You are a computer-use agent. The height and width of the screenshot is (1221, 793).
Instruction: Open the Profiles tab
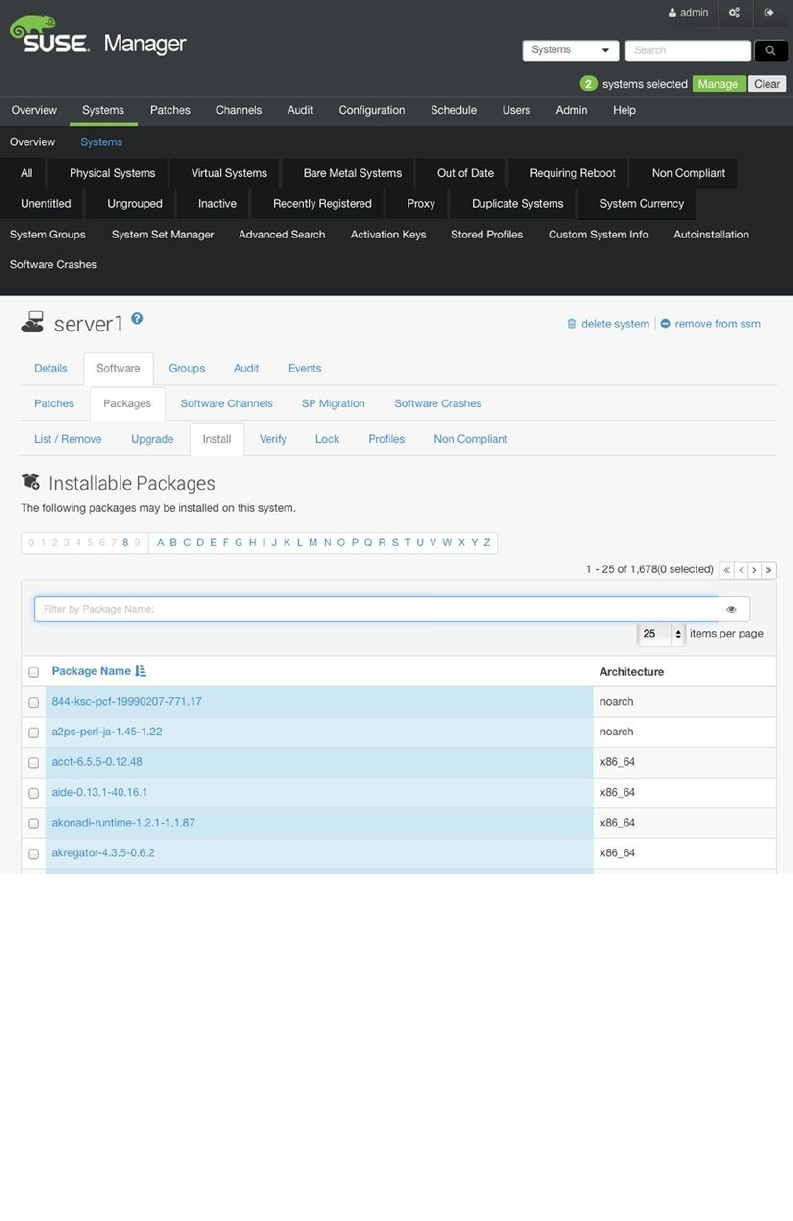click(386, 439)
